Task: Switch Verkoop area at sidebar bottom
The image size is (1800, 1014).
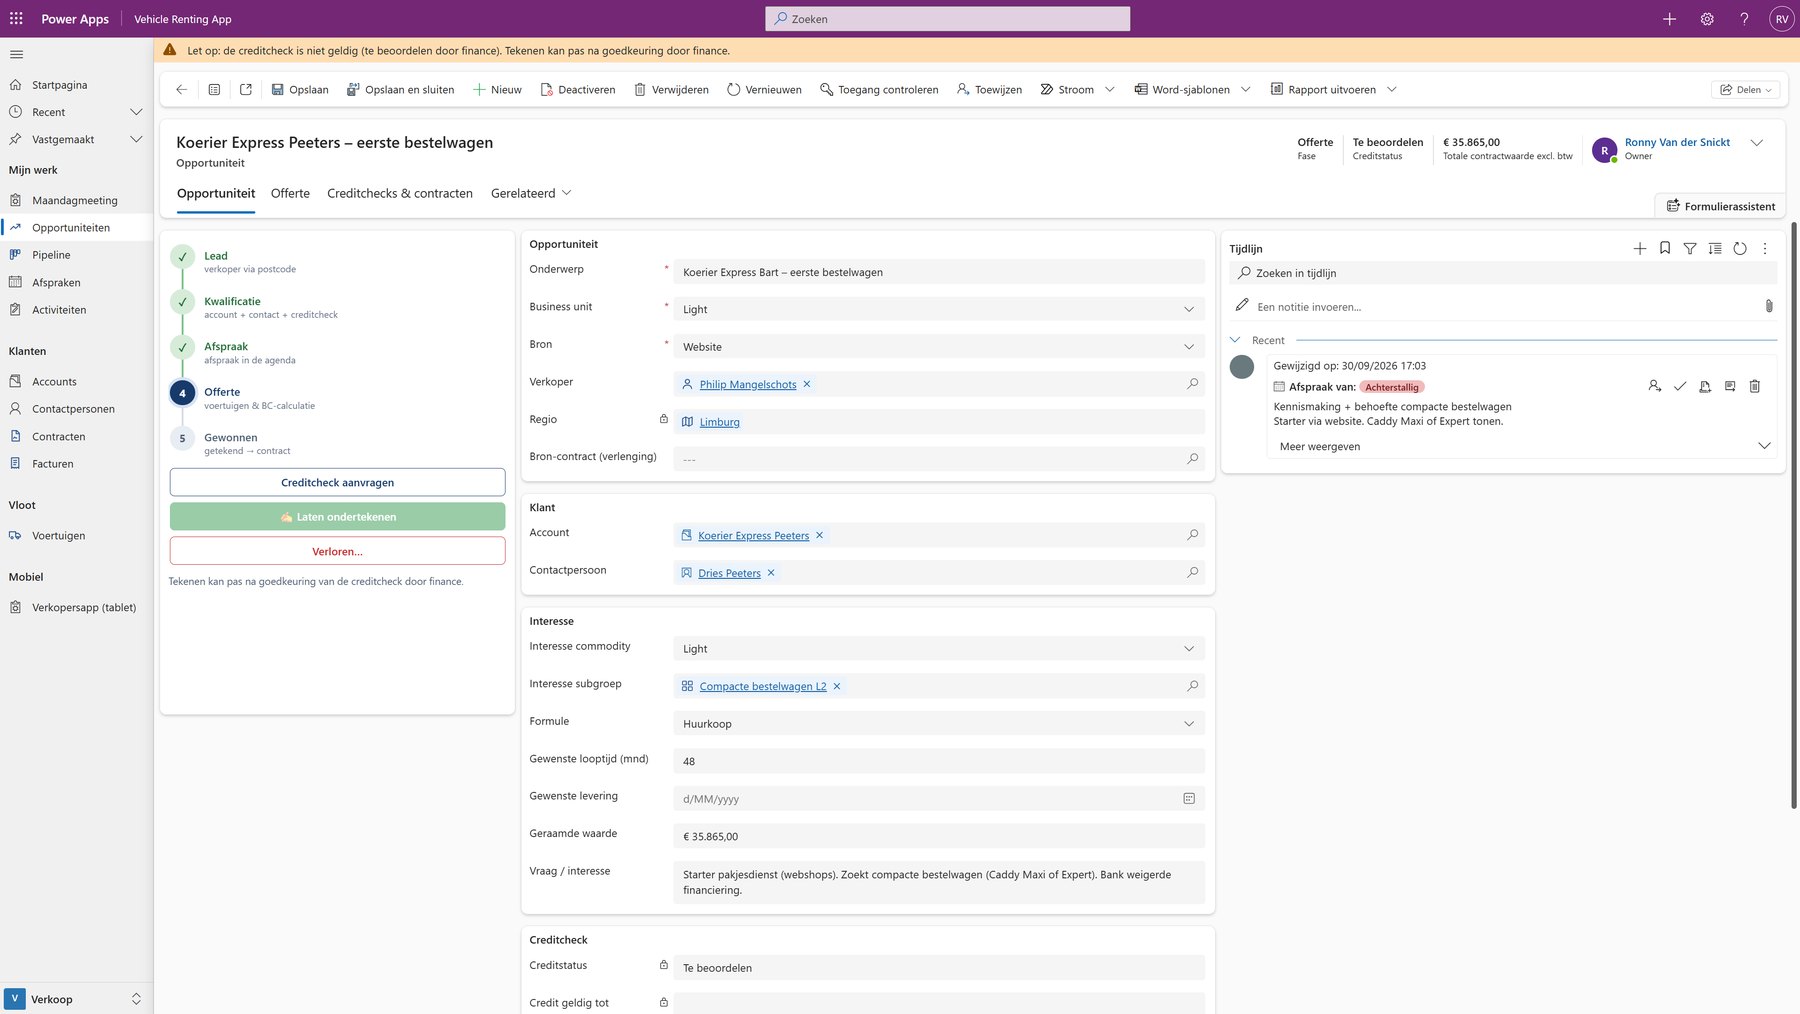Action: 77,999
